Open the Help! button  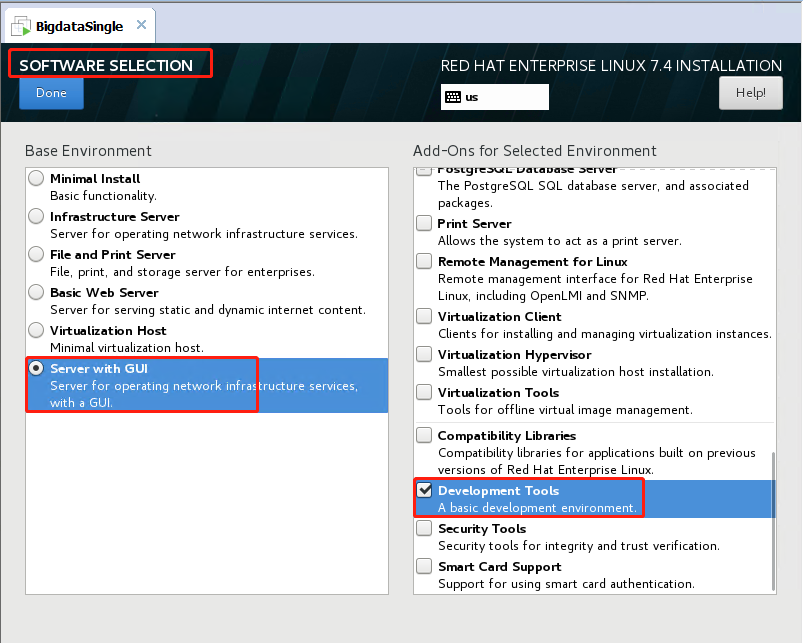click(x=751, y=93)
